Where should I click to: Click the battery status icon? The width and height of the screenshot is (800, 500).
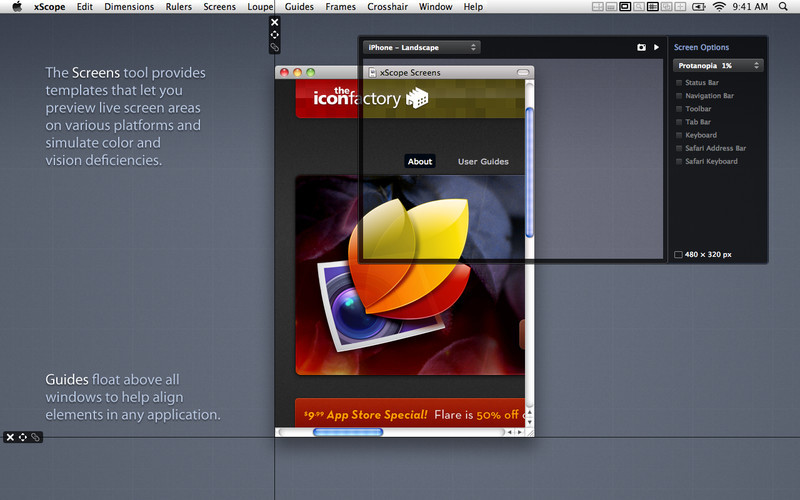click(698, 7)
